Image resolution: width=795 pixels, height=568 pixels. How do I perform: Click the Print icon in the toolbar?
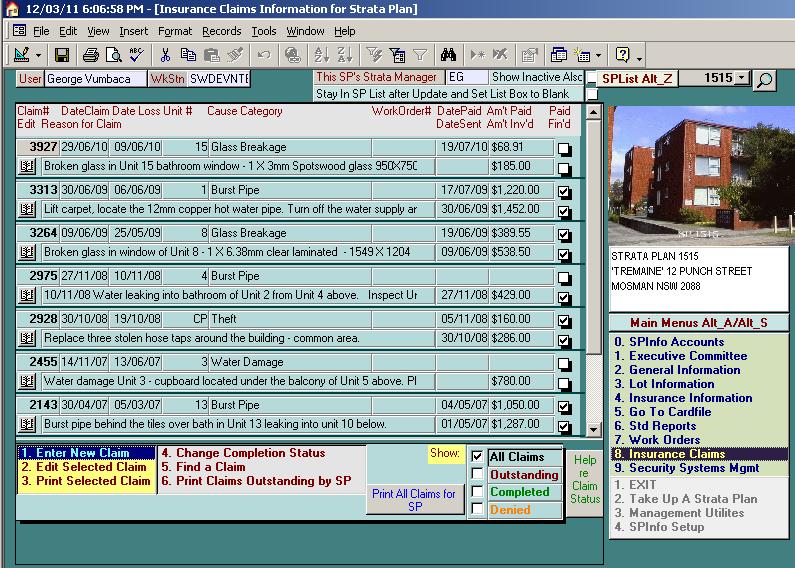coord(91,55)
